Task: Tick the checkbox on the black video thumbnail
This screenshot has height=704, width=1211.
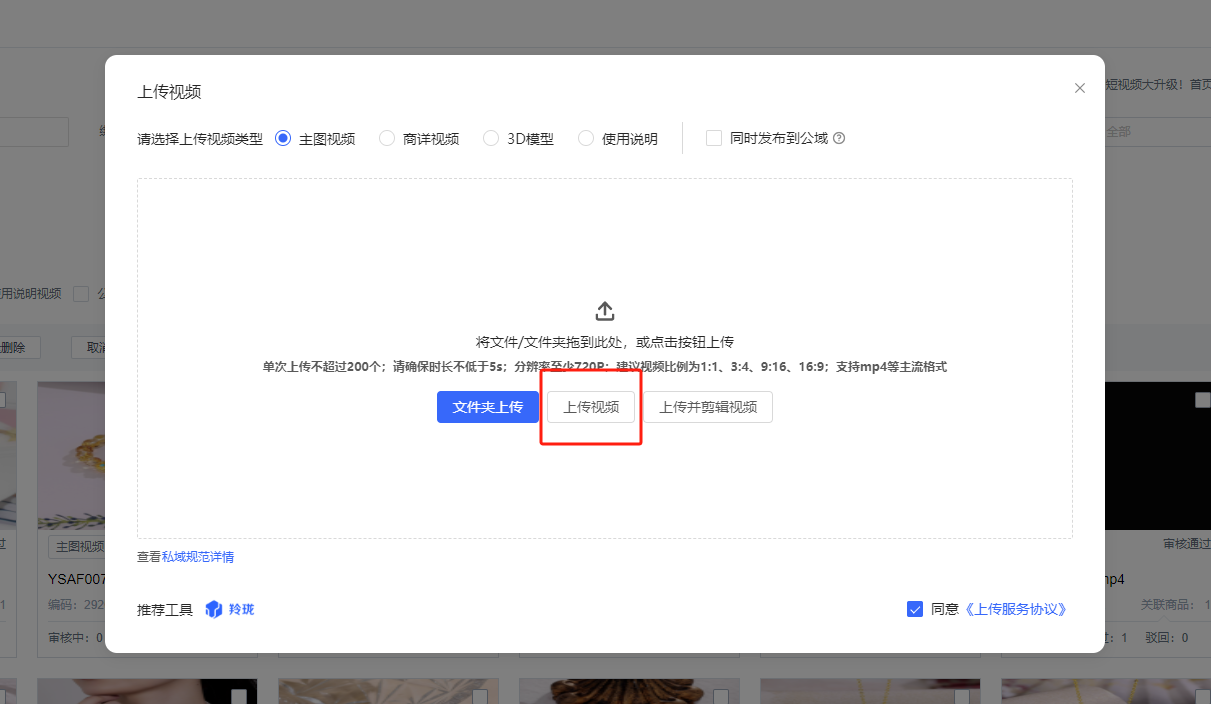Action: pyautogui.click(x=1202, y=400)
